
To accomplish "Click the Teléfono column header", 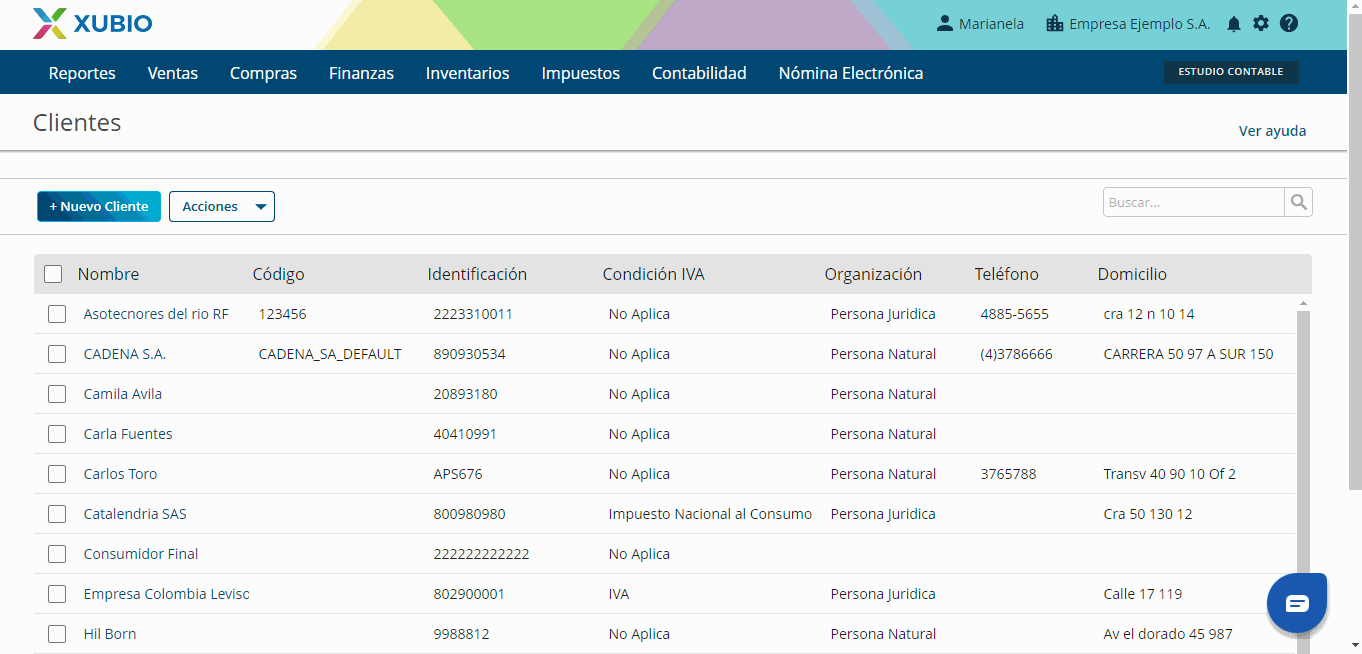I will coord(1007,274).
